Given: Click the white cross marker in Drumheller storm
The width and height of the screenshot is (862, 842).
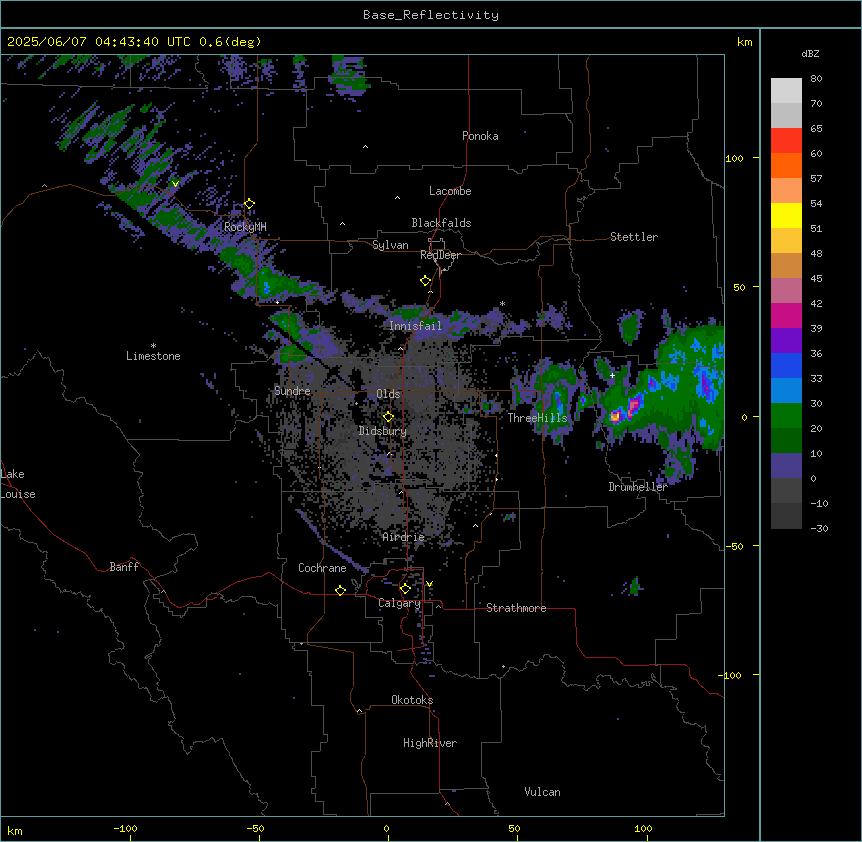Looking at the screenshot, I should pos(612,375).
